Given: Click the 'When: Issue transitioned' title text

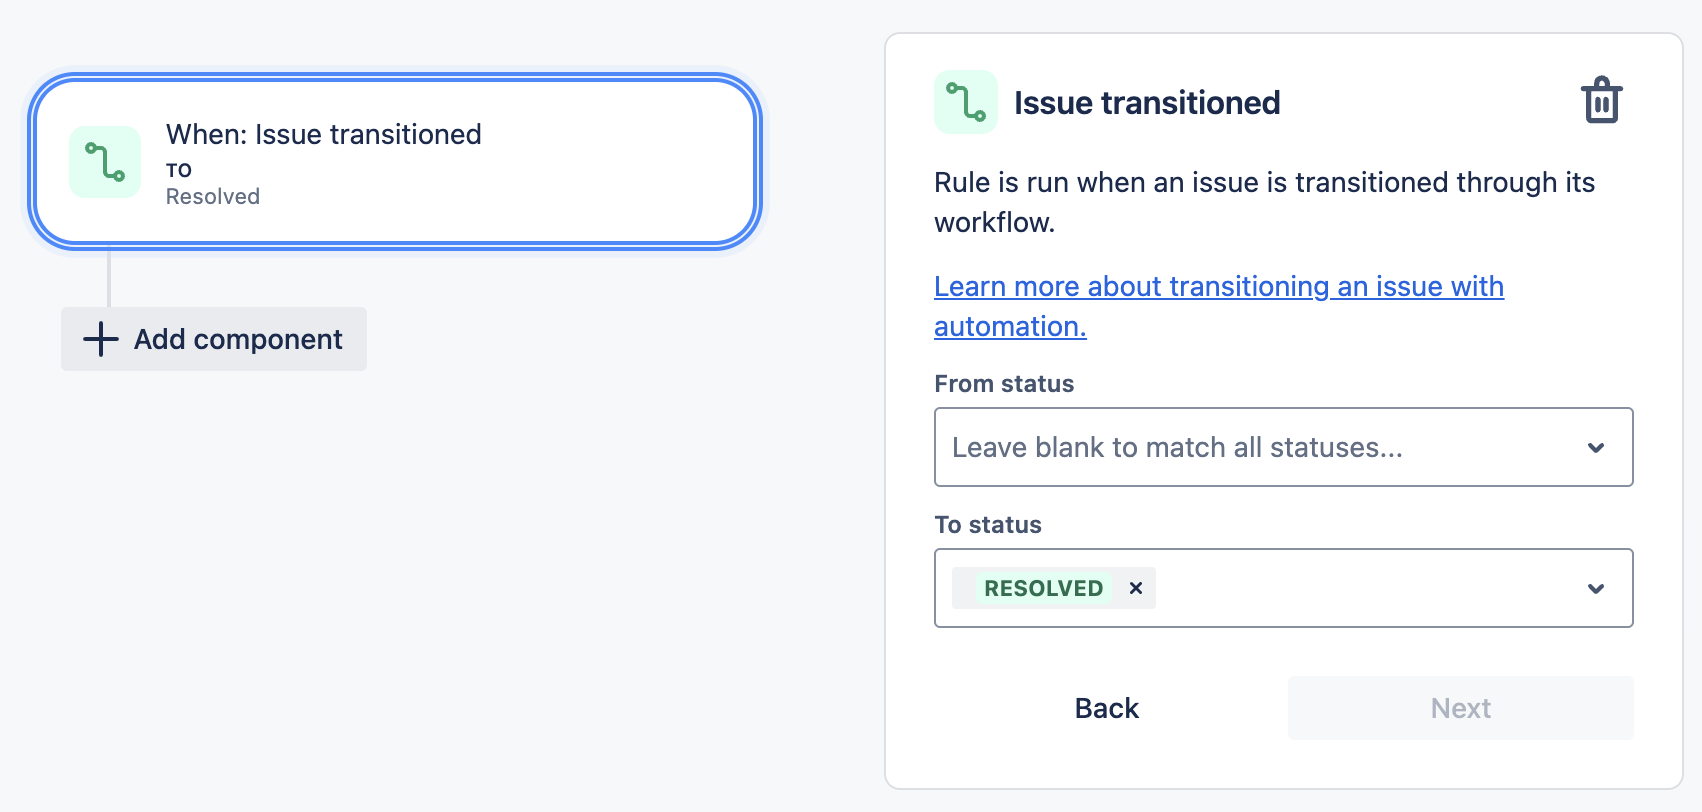Looking at the screenshot, I should click(323, 134).
